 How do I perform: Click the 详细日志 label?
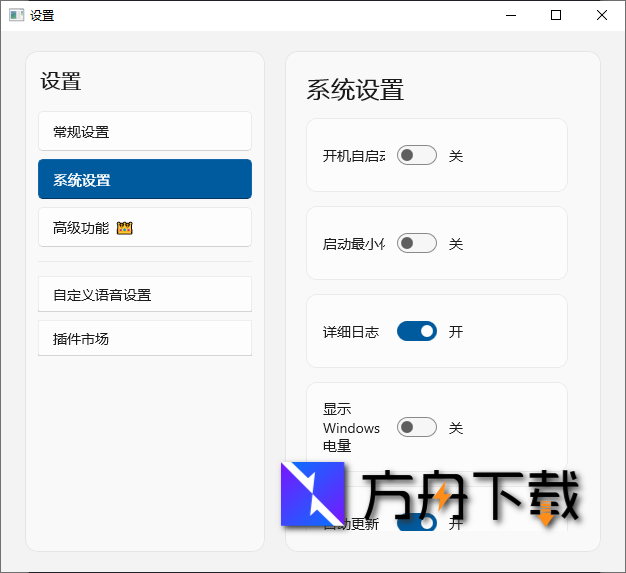point(351,332)
